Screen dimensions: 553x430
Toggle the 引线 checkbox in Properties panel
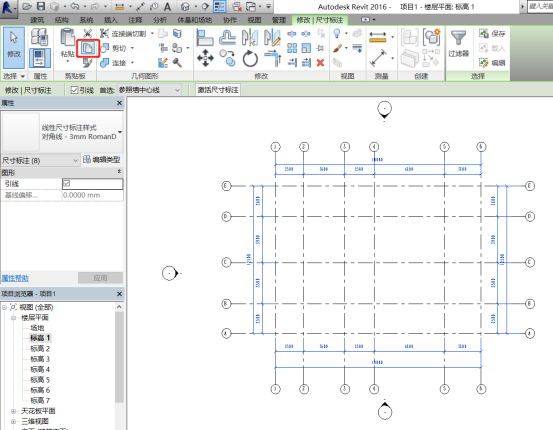pyautogui.click(x=67, y=184)
